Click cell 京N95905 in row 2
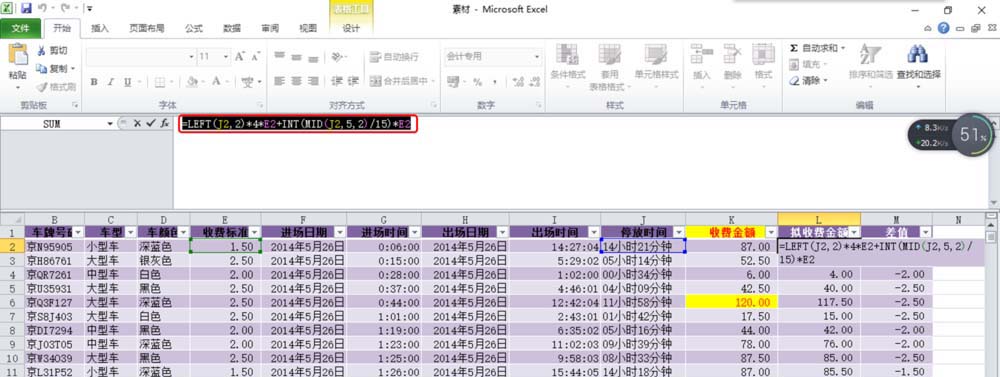 [x=55, y=246]
